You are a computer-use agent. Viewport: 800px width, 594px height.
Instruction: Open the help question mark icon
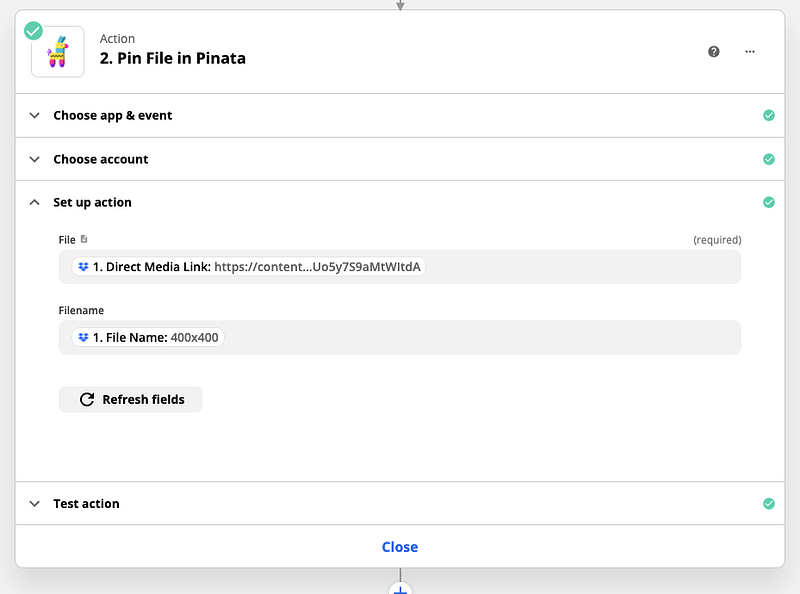click(x=714, y=52)
